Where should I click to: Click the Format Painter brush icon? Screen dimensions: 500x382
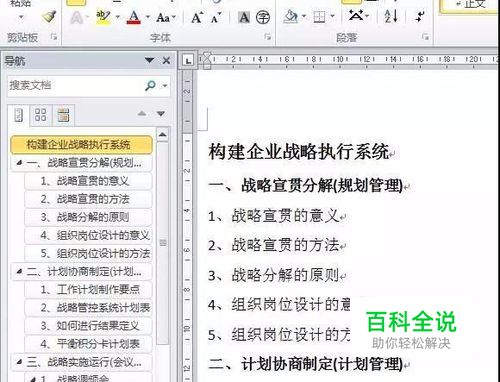pyautogui.click(x=49, y=17)
